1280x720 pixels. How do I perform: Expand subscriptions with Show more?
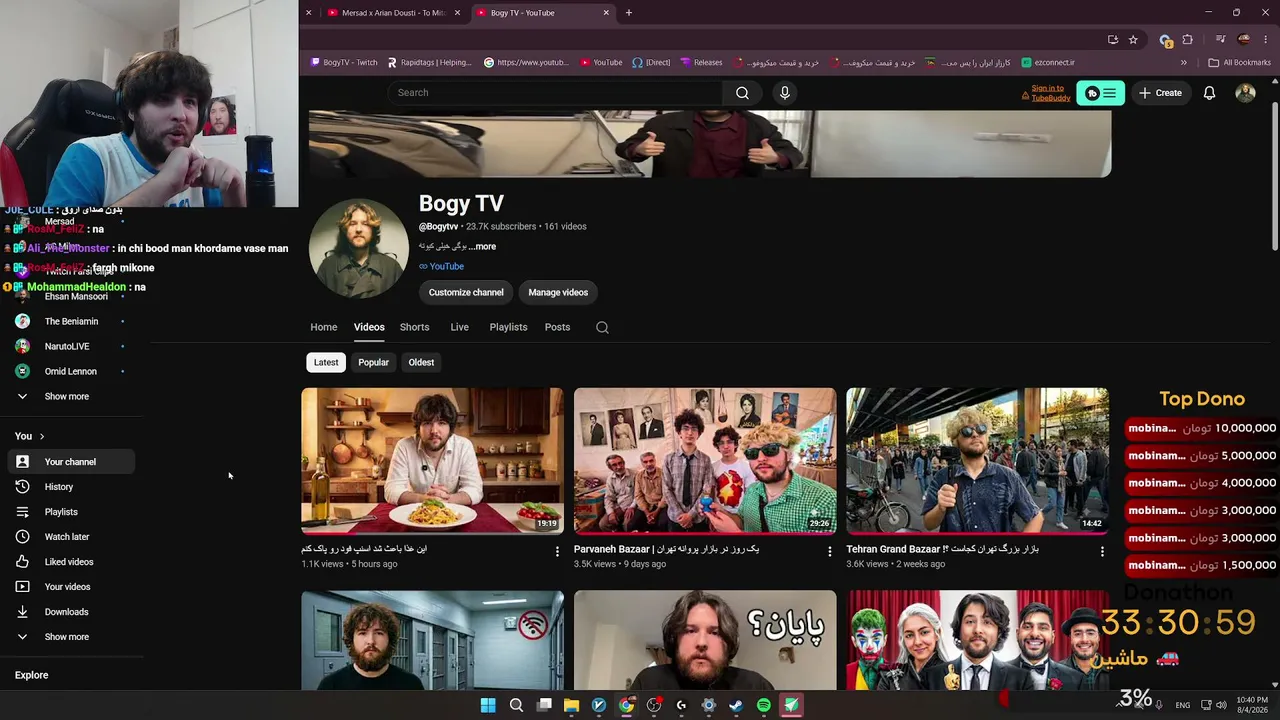point(71,397)
